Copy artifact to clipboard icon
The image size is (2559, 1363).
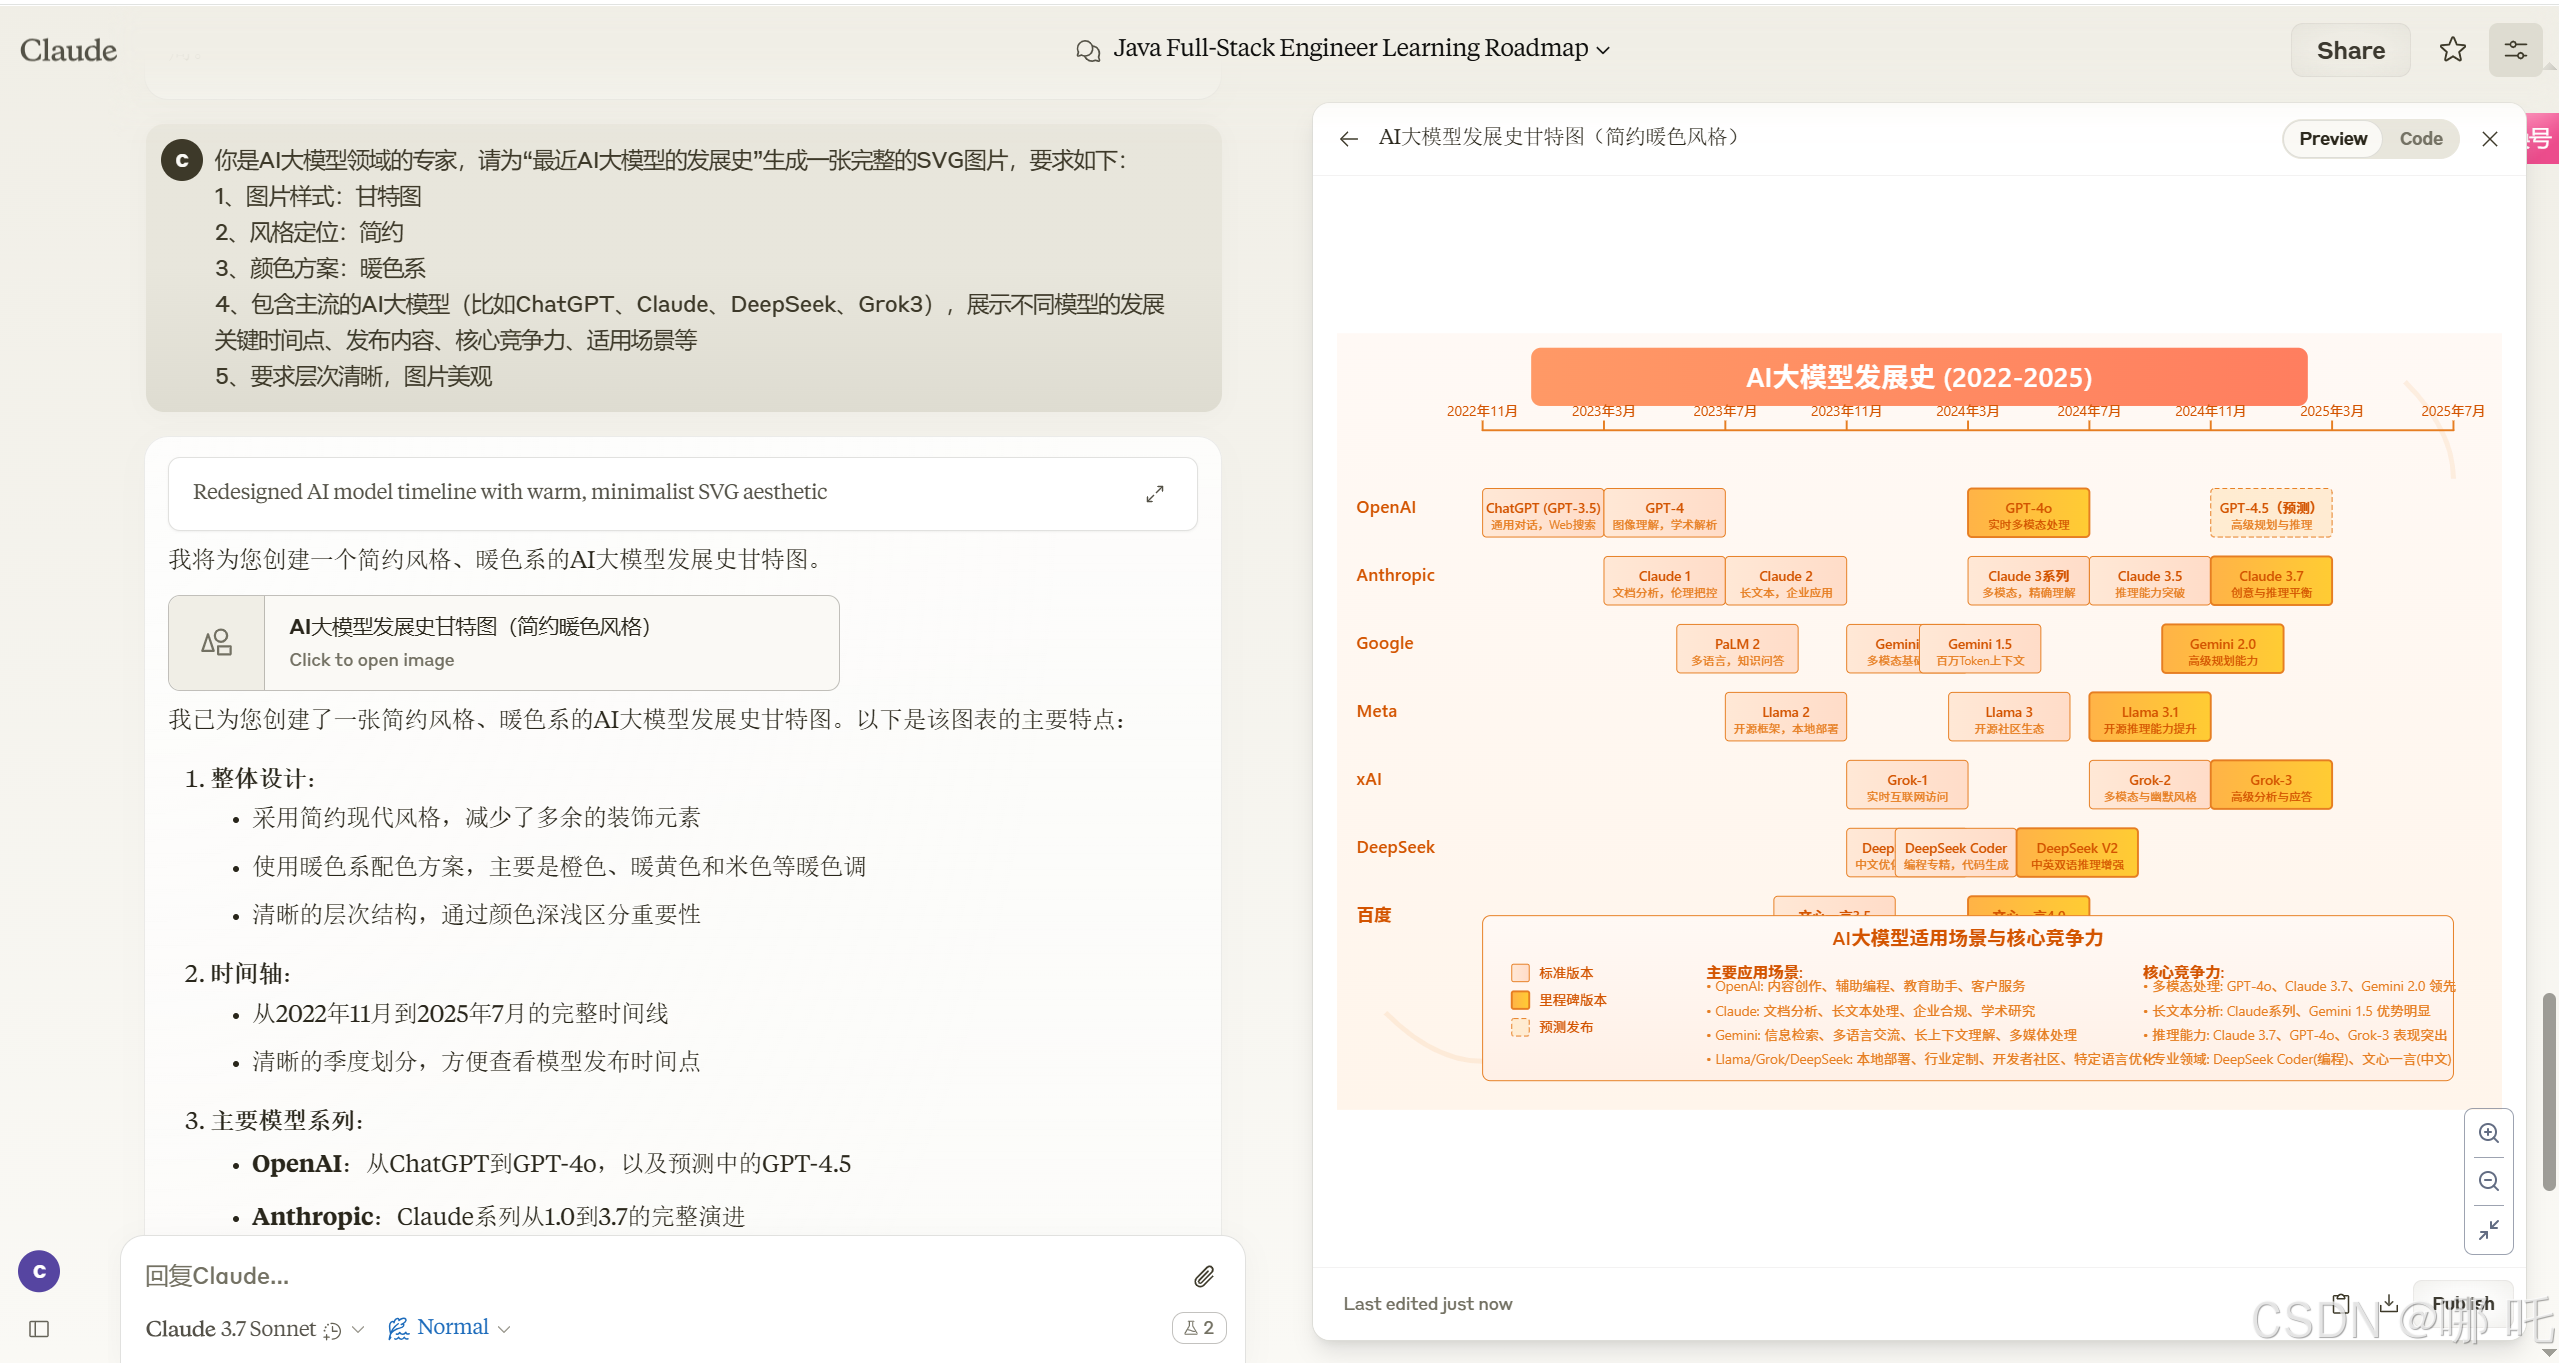tap(2341, 1303)
